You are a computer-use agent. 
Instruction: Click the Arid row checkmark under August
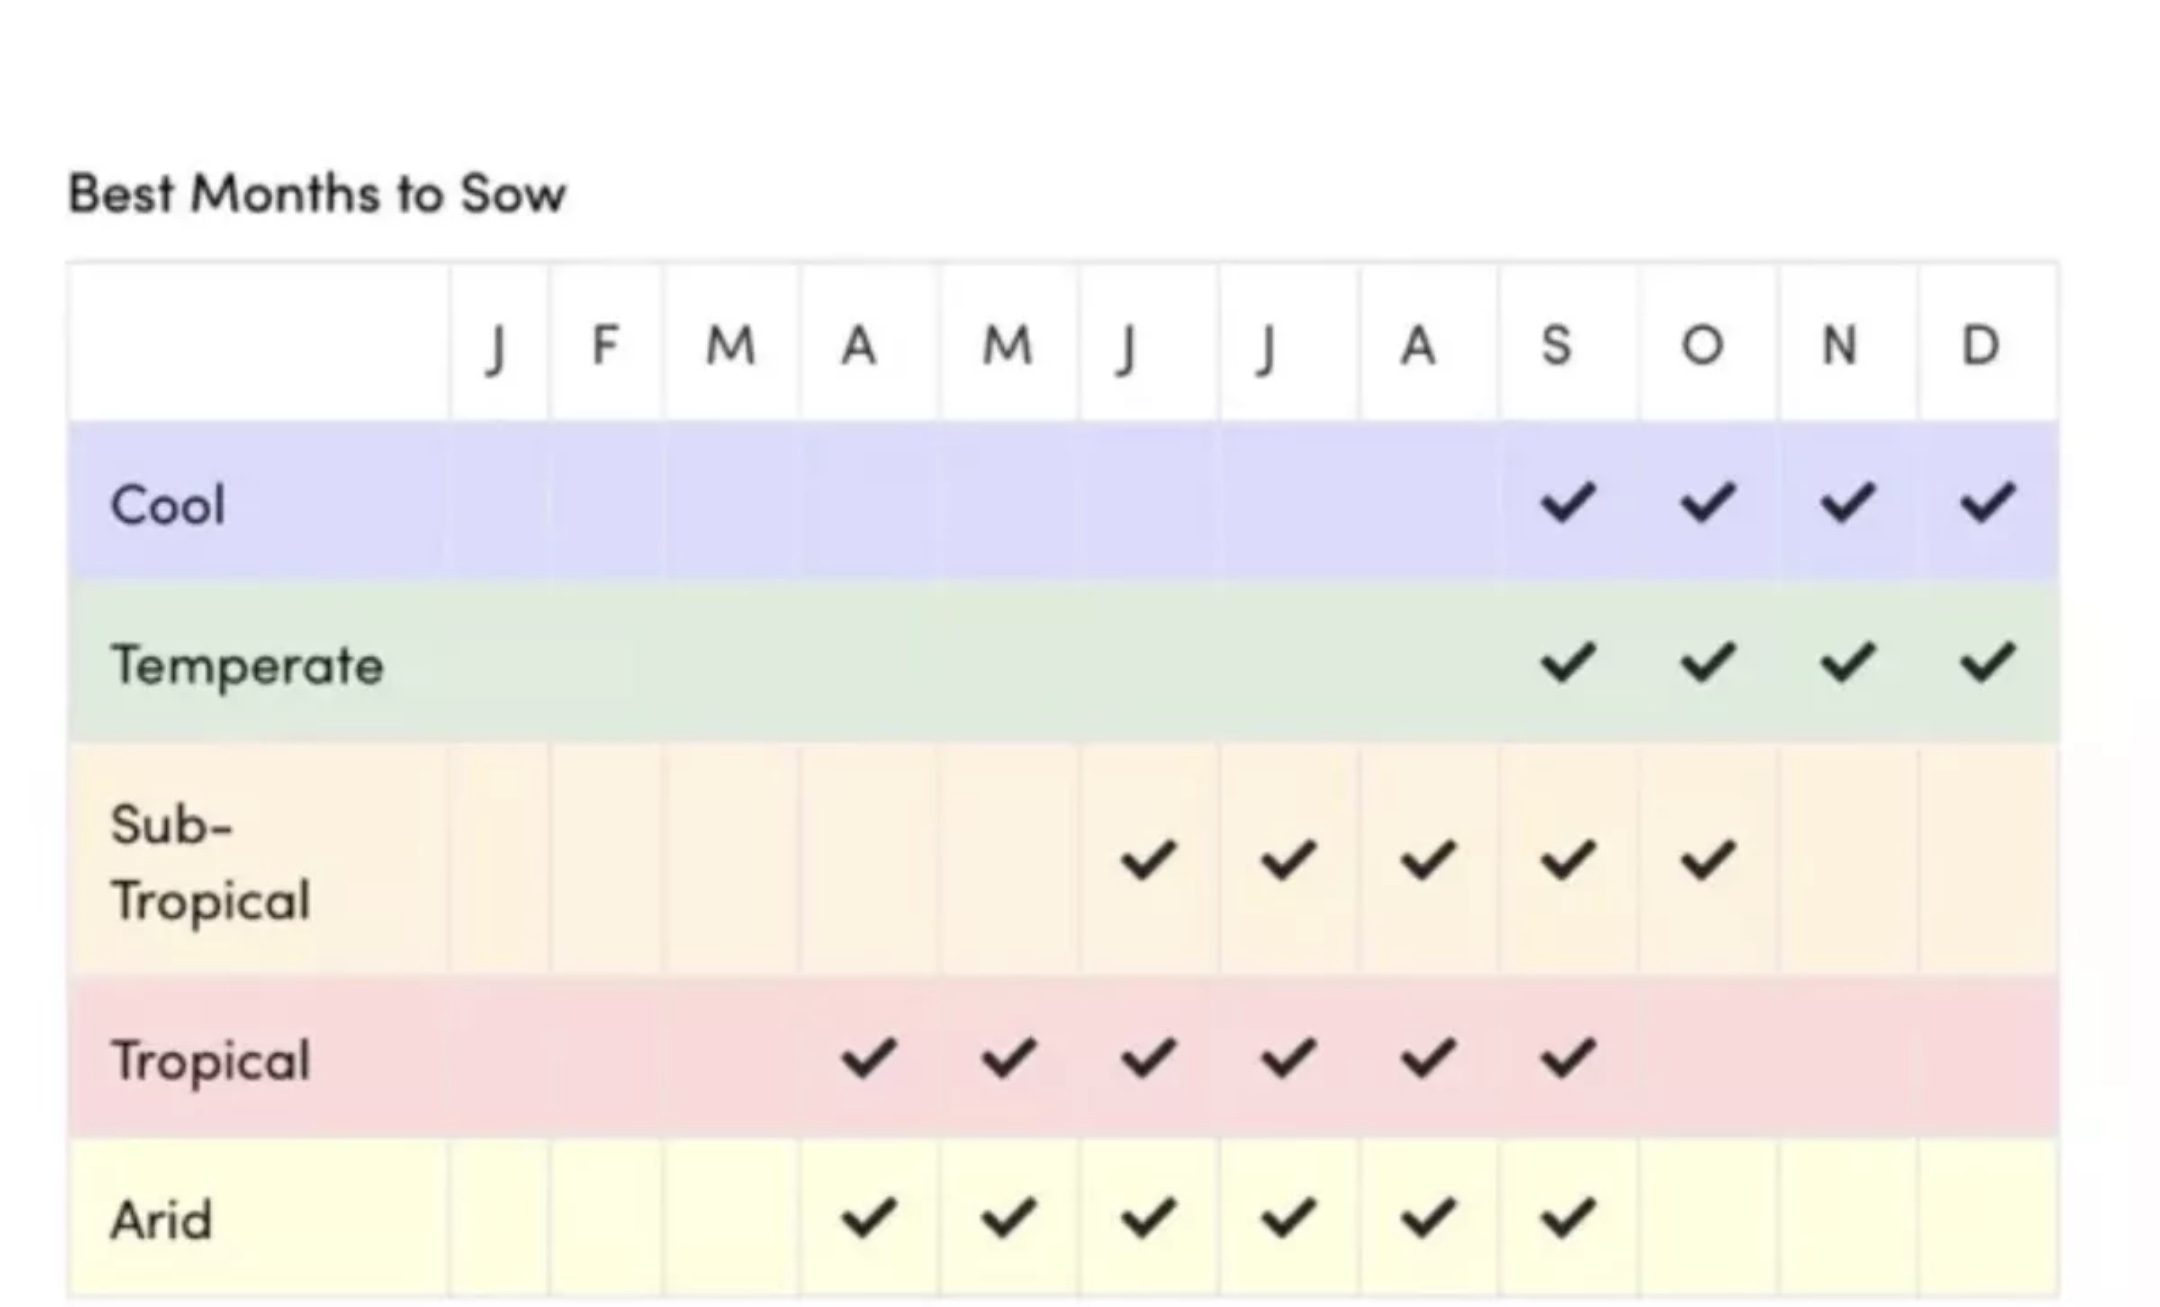click(1427, 1218)
